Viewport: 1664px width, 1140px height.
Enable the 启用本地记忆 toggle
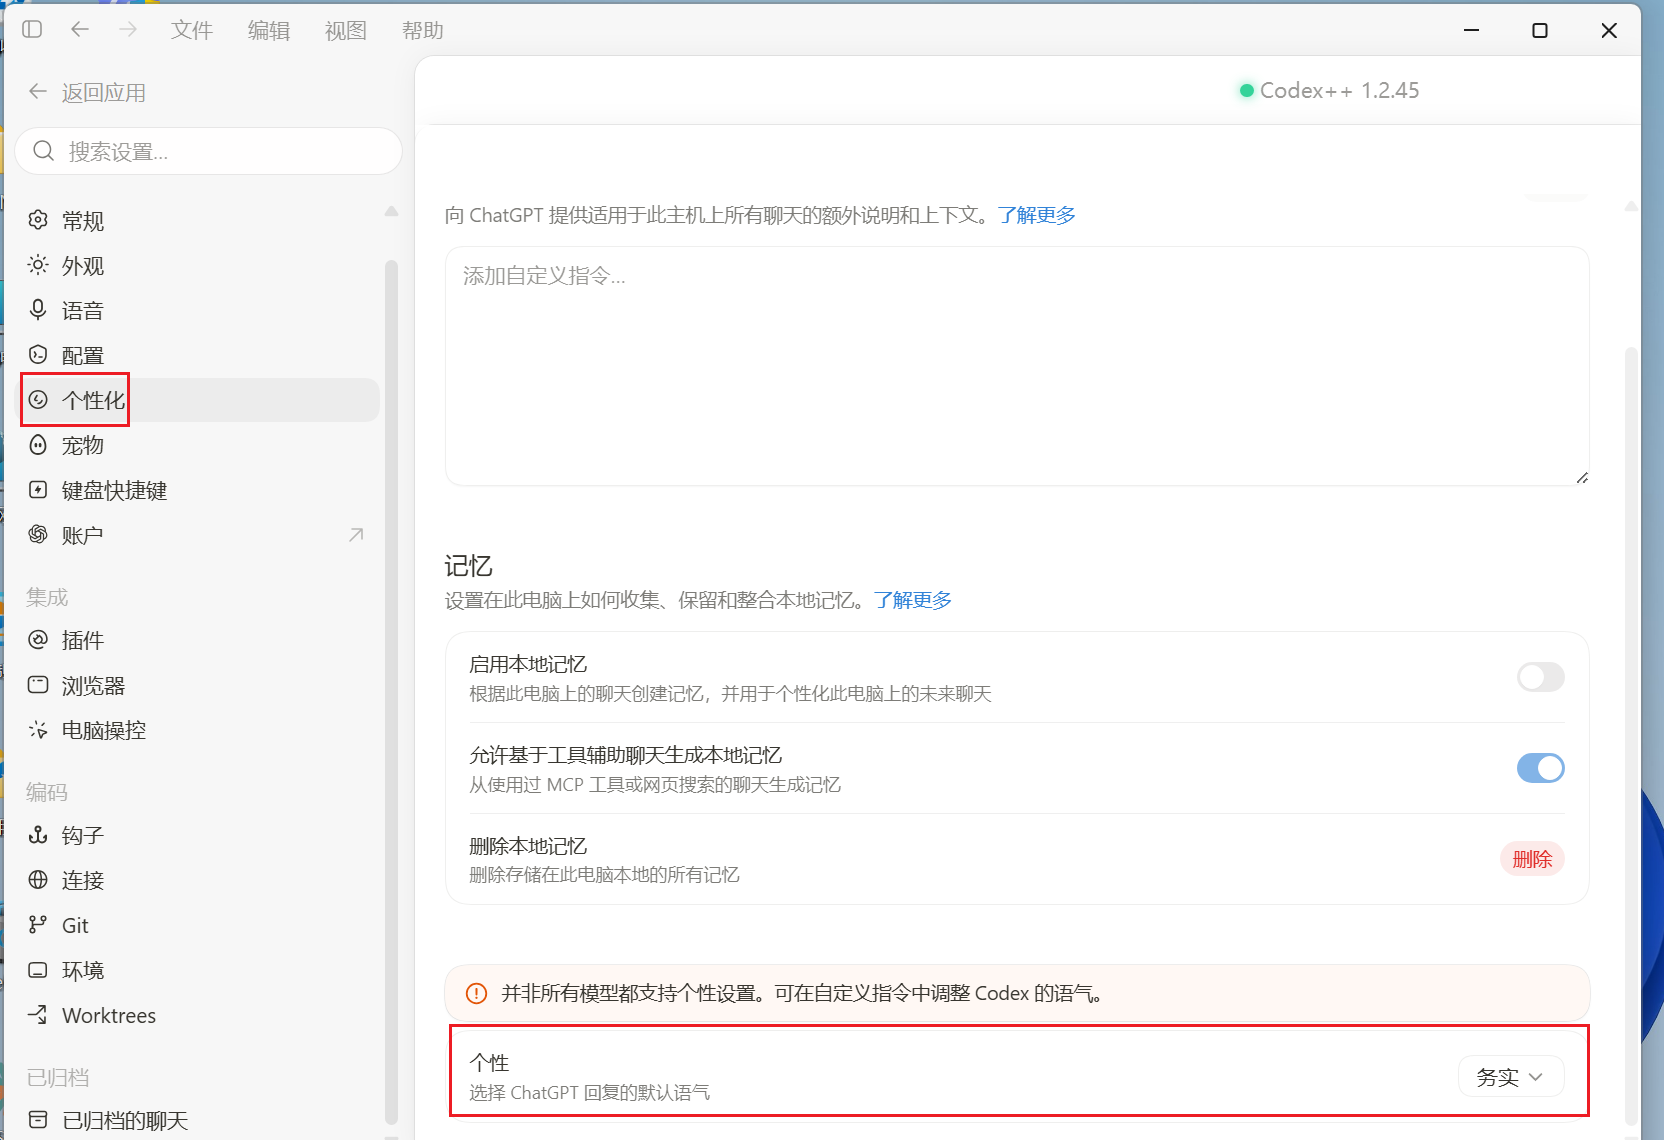[x=1540, y=677]
